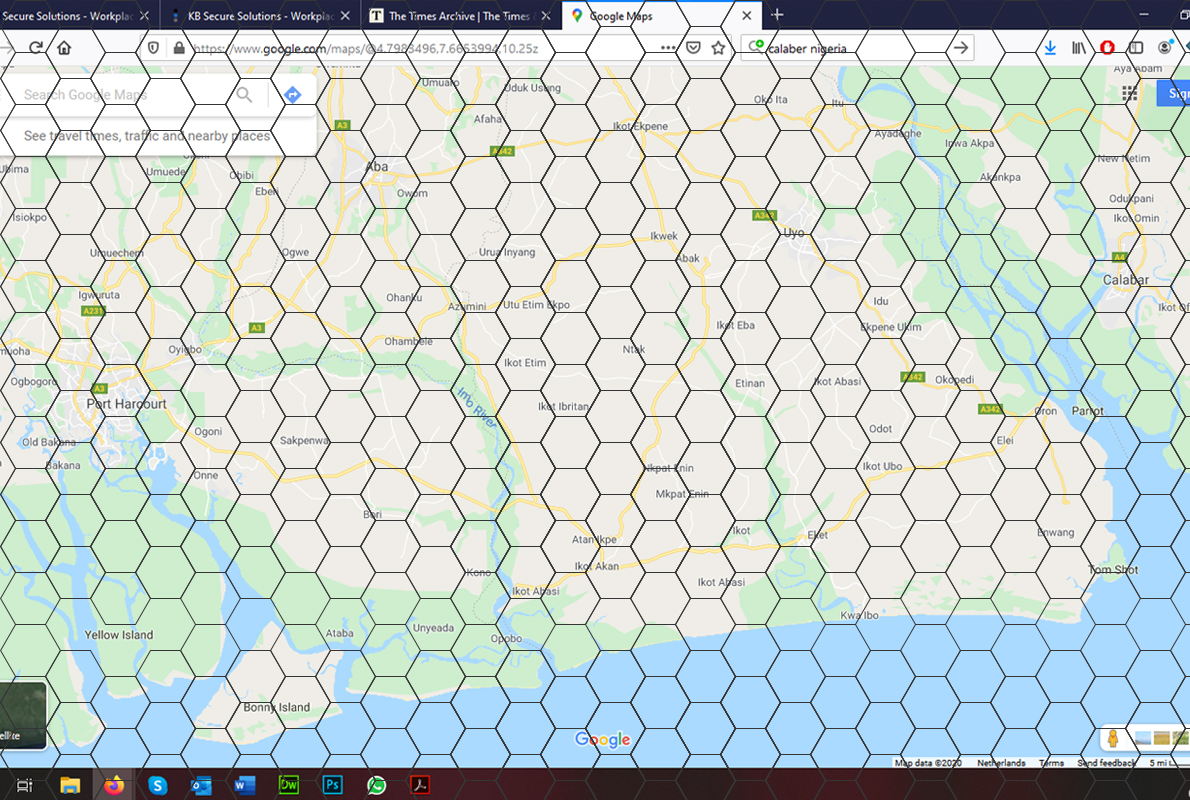Click the Calabar city label
Viewport: 1190px width, 800px height.
[x=1125, y=280]
